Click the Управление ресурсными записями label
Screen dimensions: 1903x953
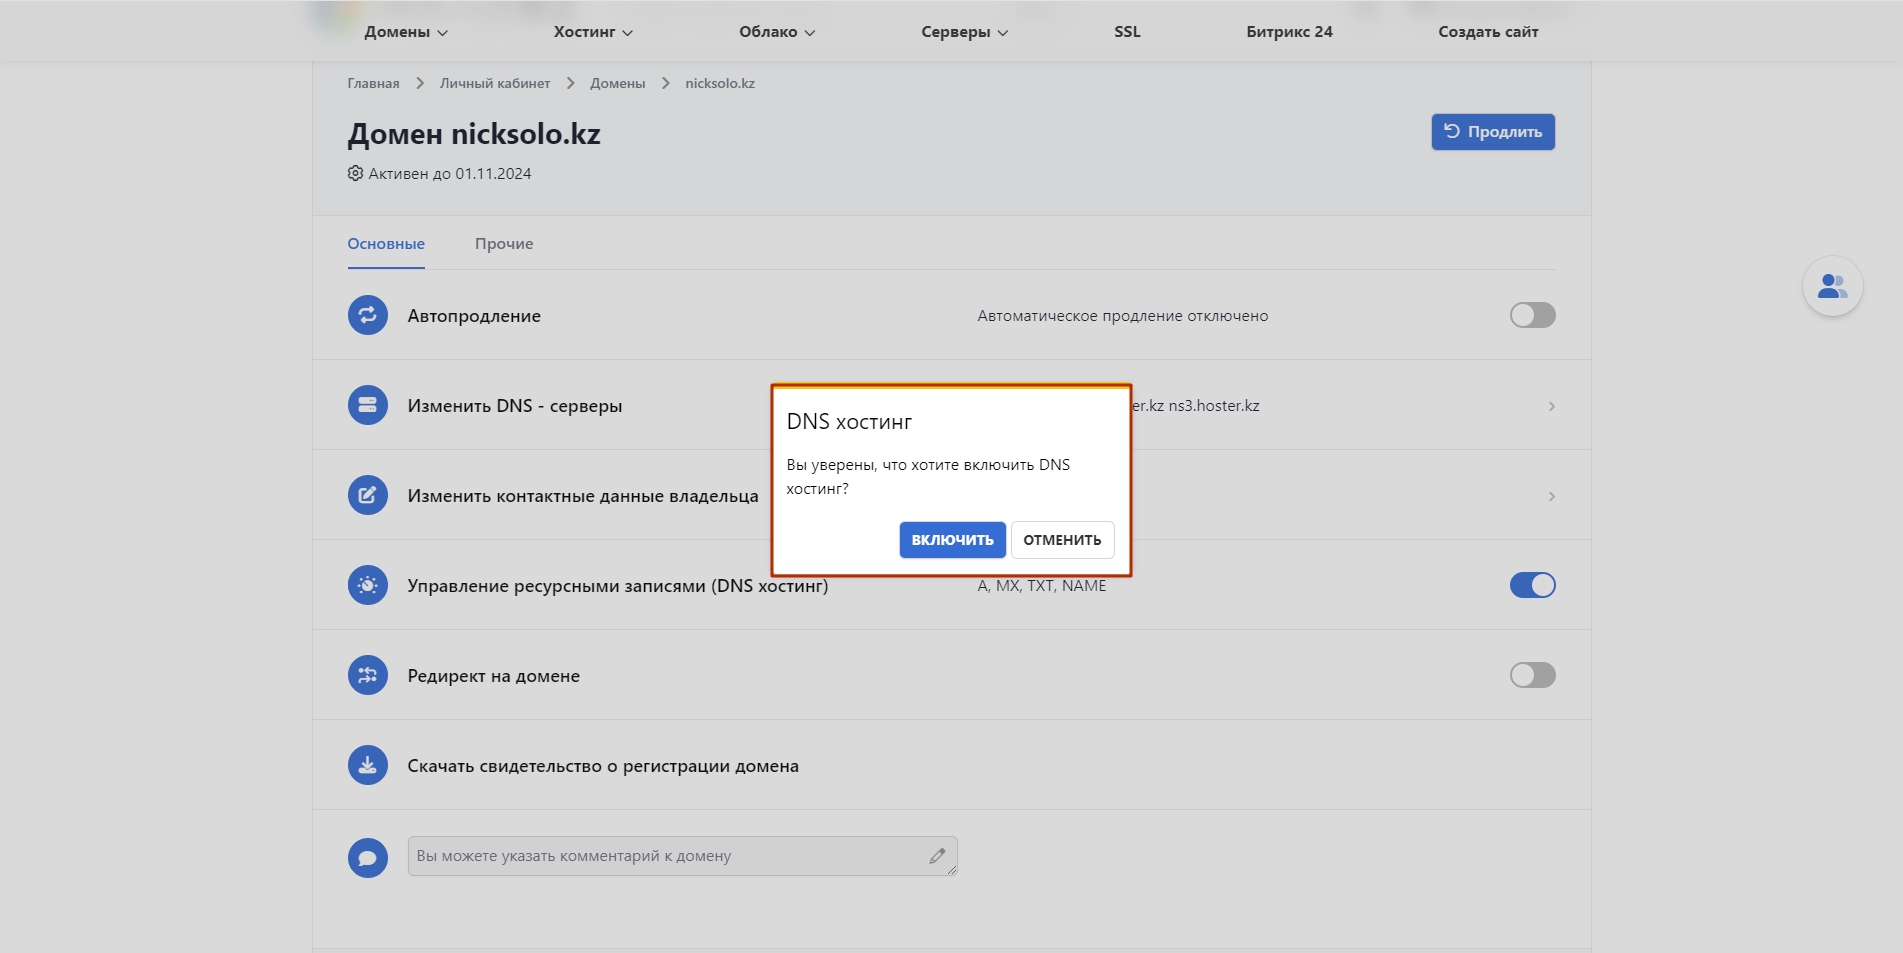click(x=618, y=586)
